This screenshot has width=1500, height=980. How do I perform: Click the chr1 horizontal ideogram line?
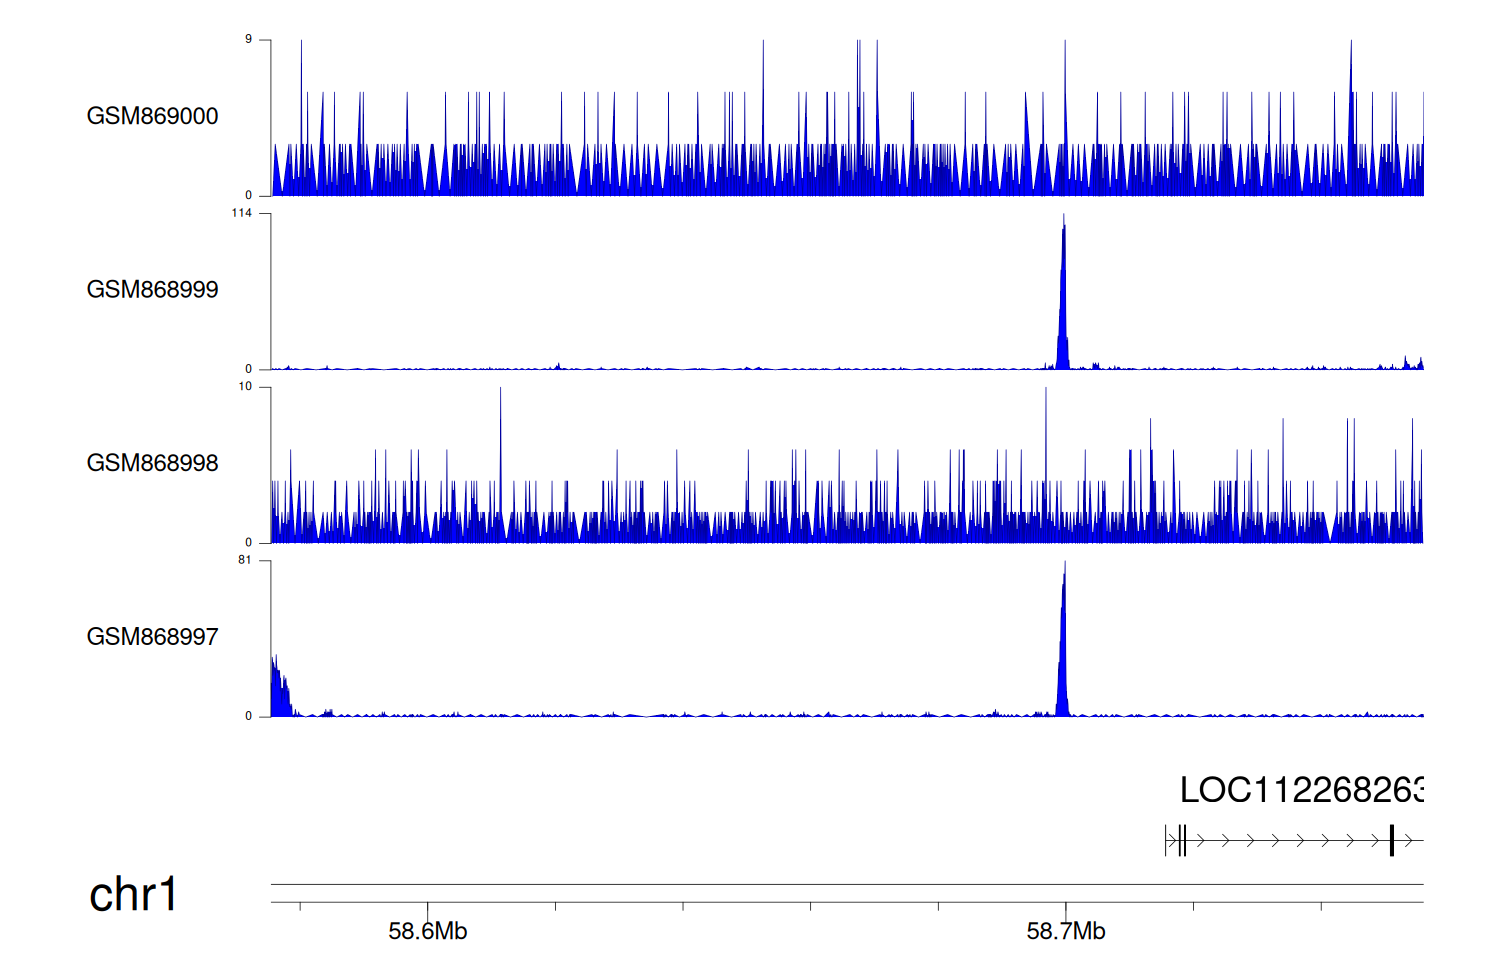(846, 884)
